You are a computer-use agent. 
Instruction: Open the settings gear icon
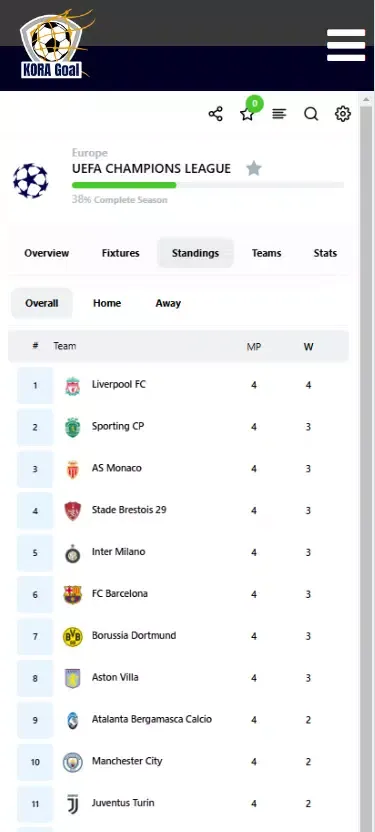pos(343,114)
